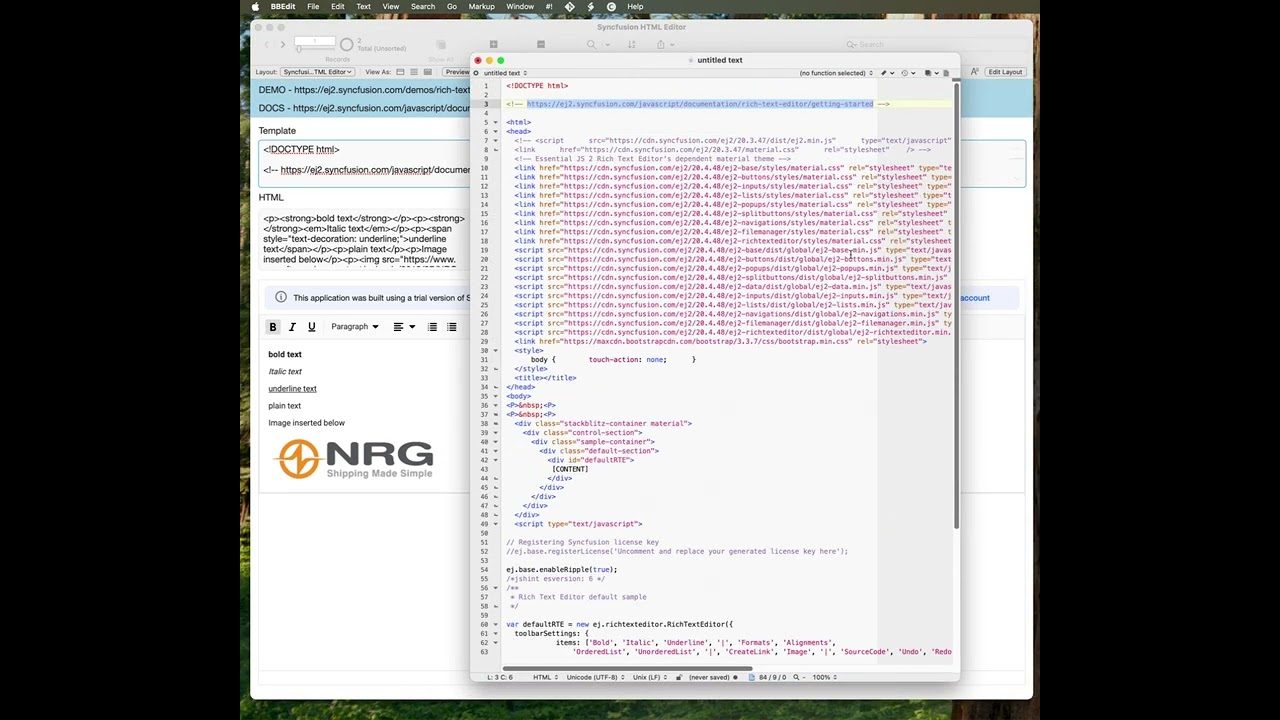Click the cursor position L: 3 C: 6

coord(500,677)
